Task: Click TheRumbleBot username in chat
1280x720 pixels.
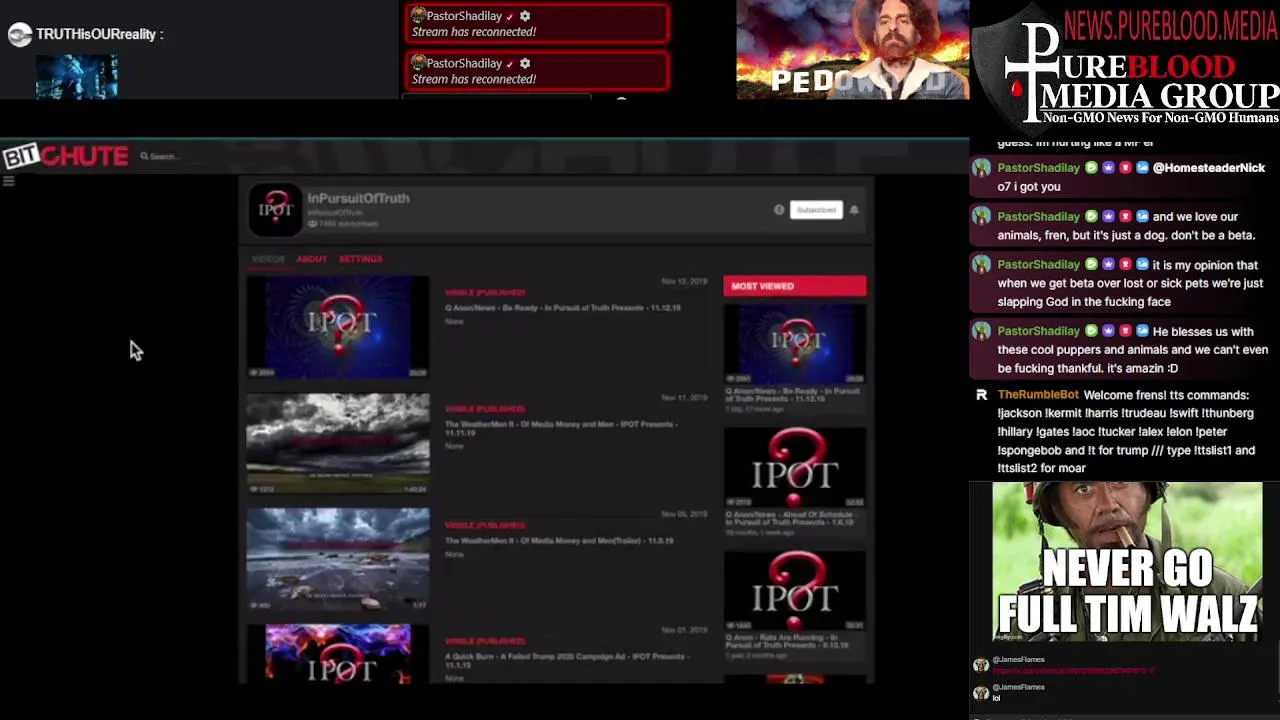Action: (x=1038, y=395)
